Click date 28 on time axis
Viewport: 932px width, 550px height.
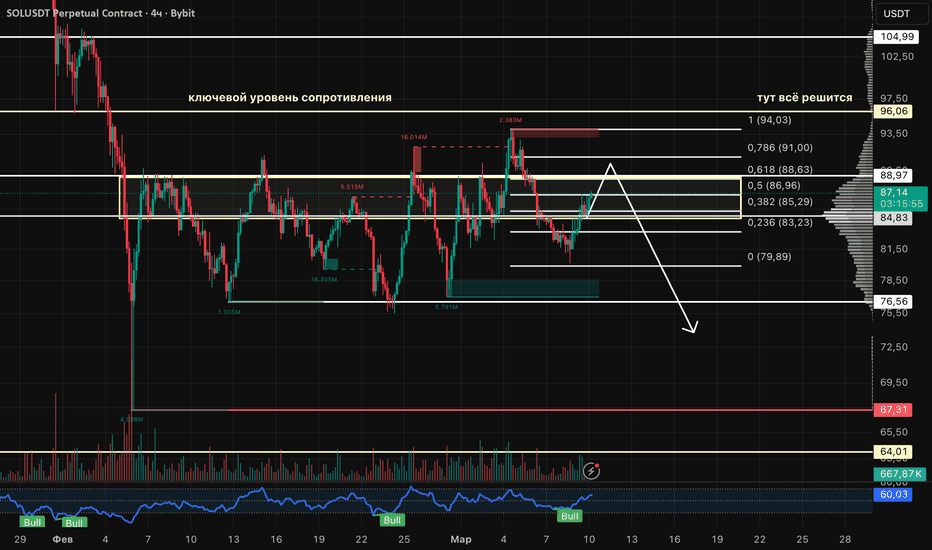pos(845,539)
